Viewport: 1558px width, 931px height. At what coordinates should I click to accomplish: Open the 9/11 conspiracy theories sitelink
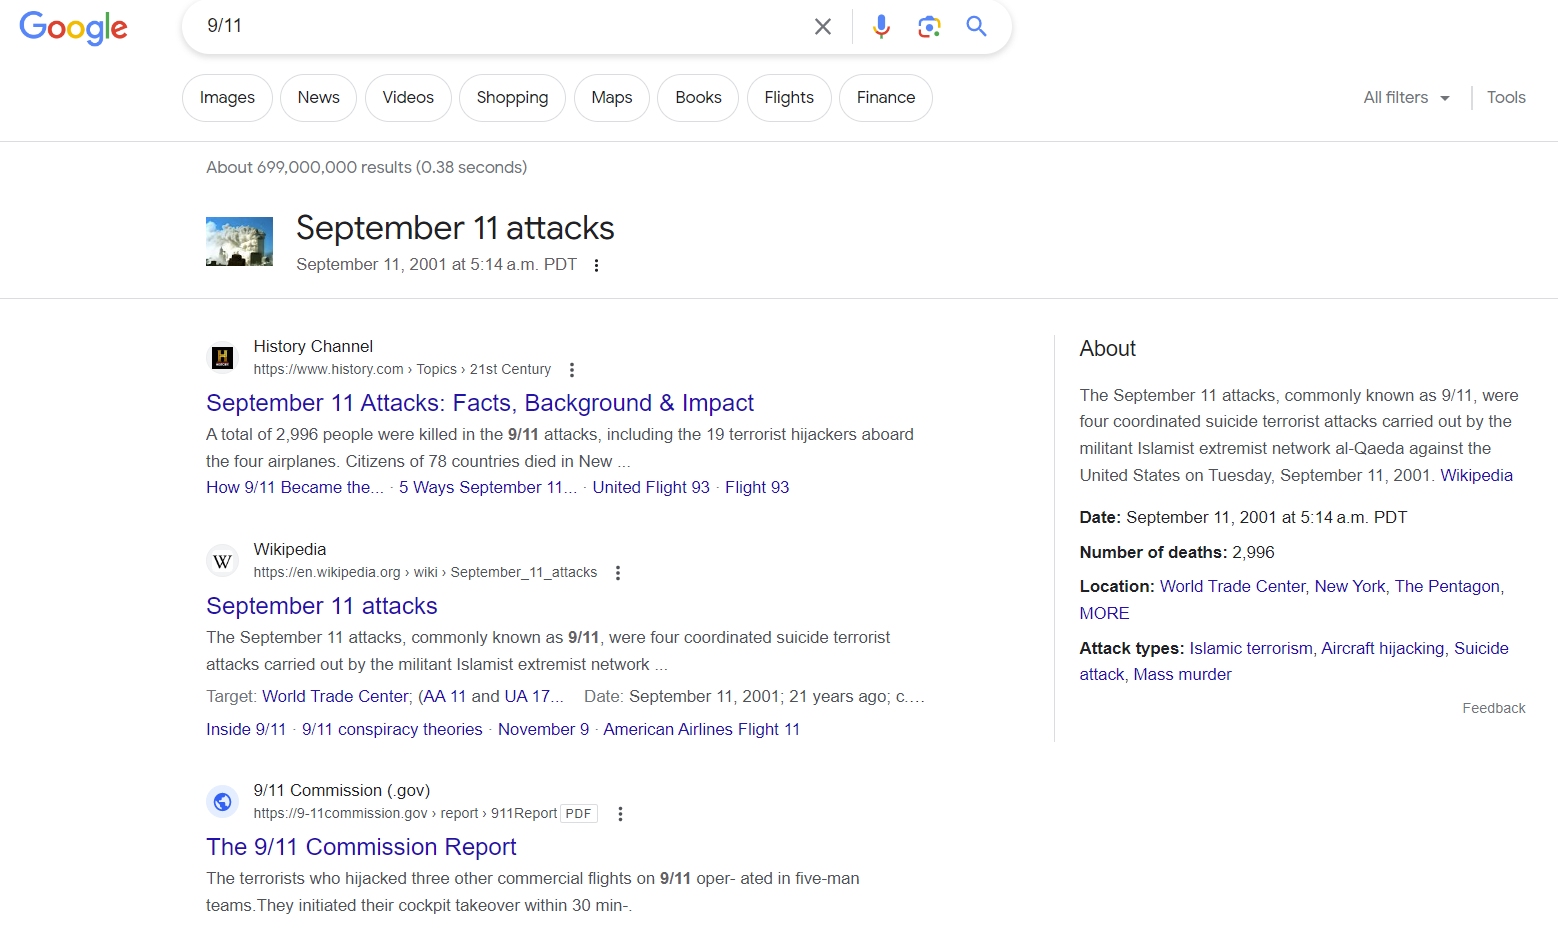tap(392, 730)
